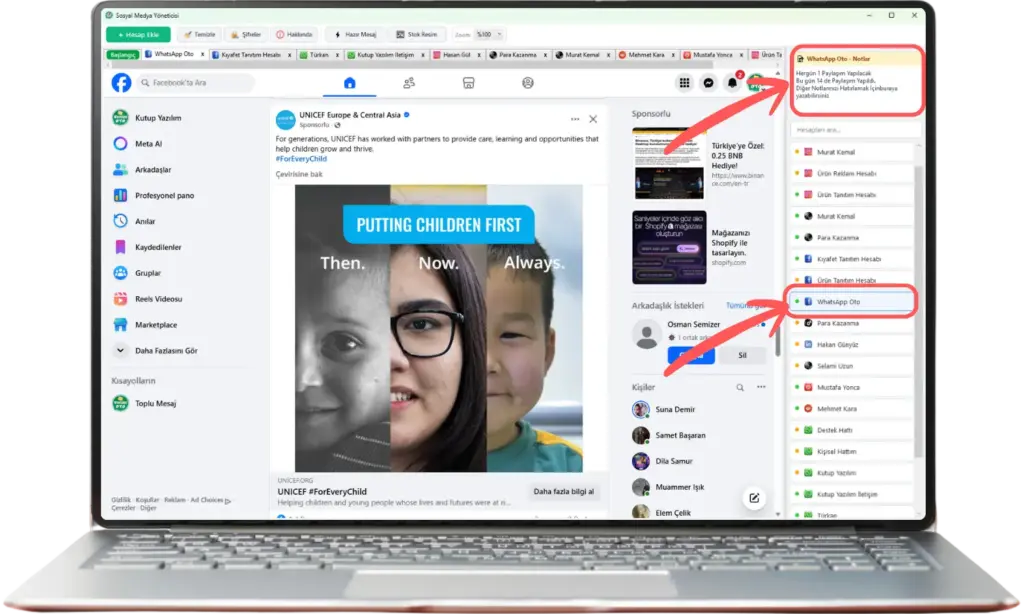Viewport: 1024px width, 614px height.
Task: Click the account list vertical scrollbar
Action: [918, 311]
